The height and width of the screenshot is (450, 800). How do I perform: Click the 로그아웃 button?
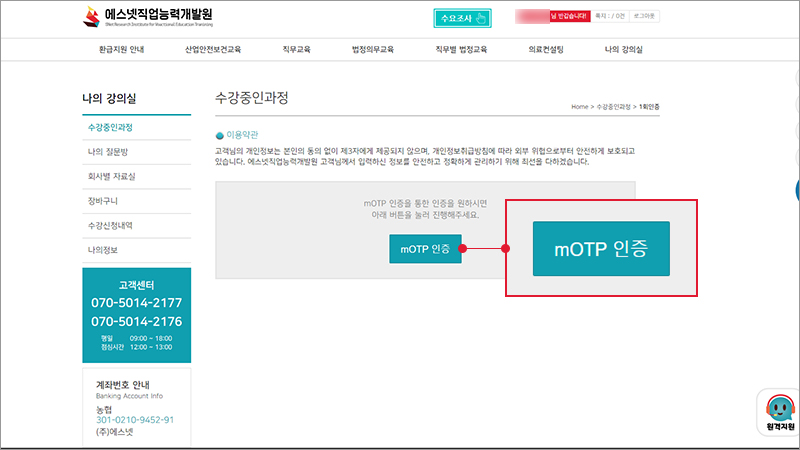[645, 17]
